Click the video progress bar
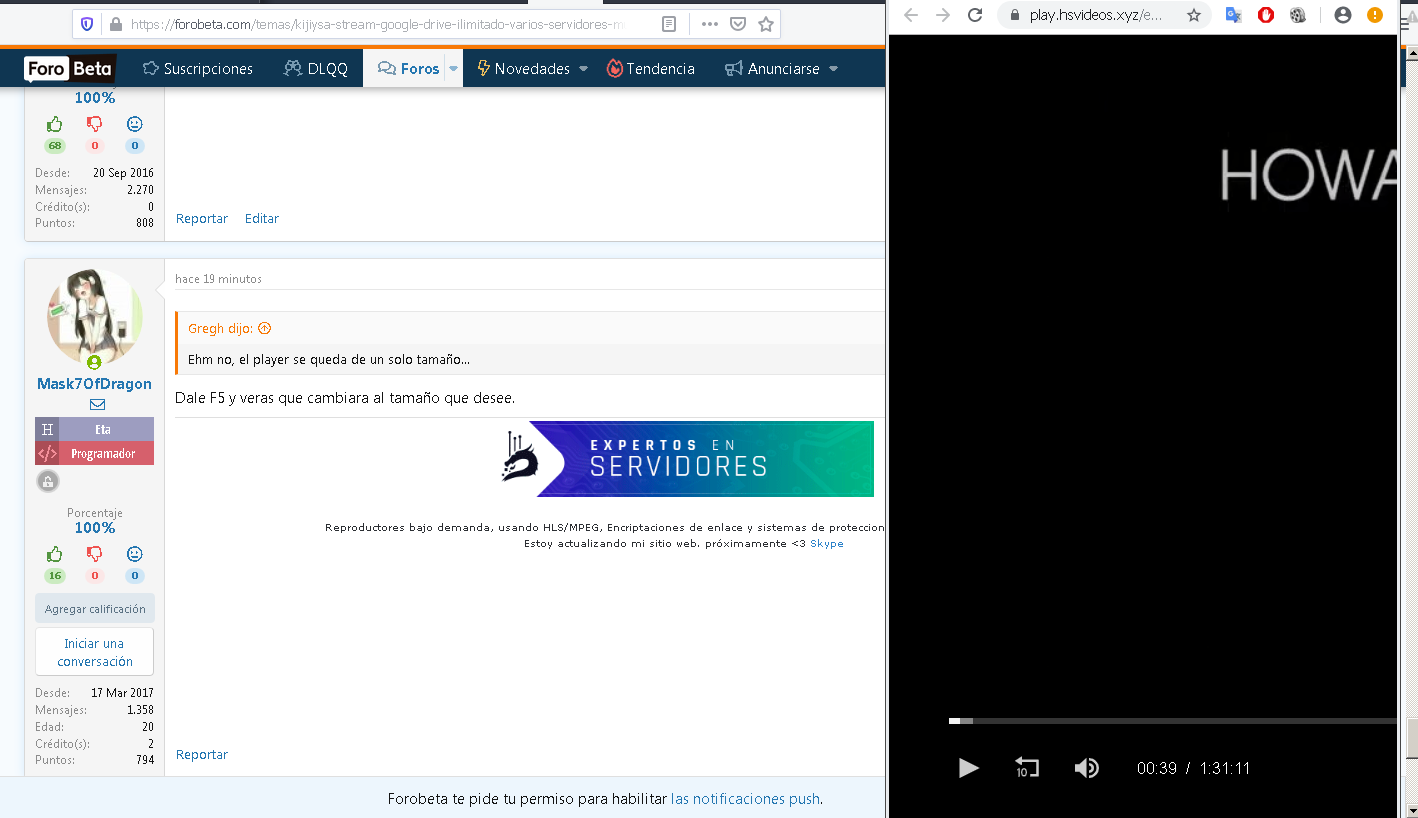 click(1172, 721)
